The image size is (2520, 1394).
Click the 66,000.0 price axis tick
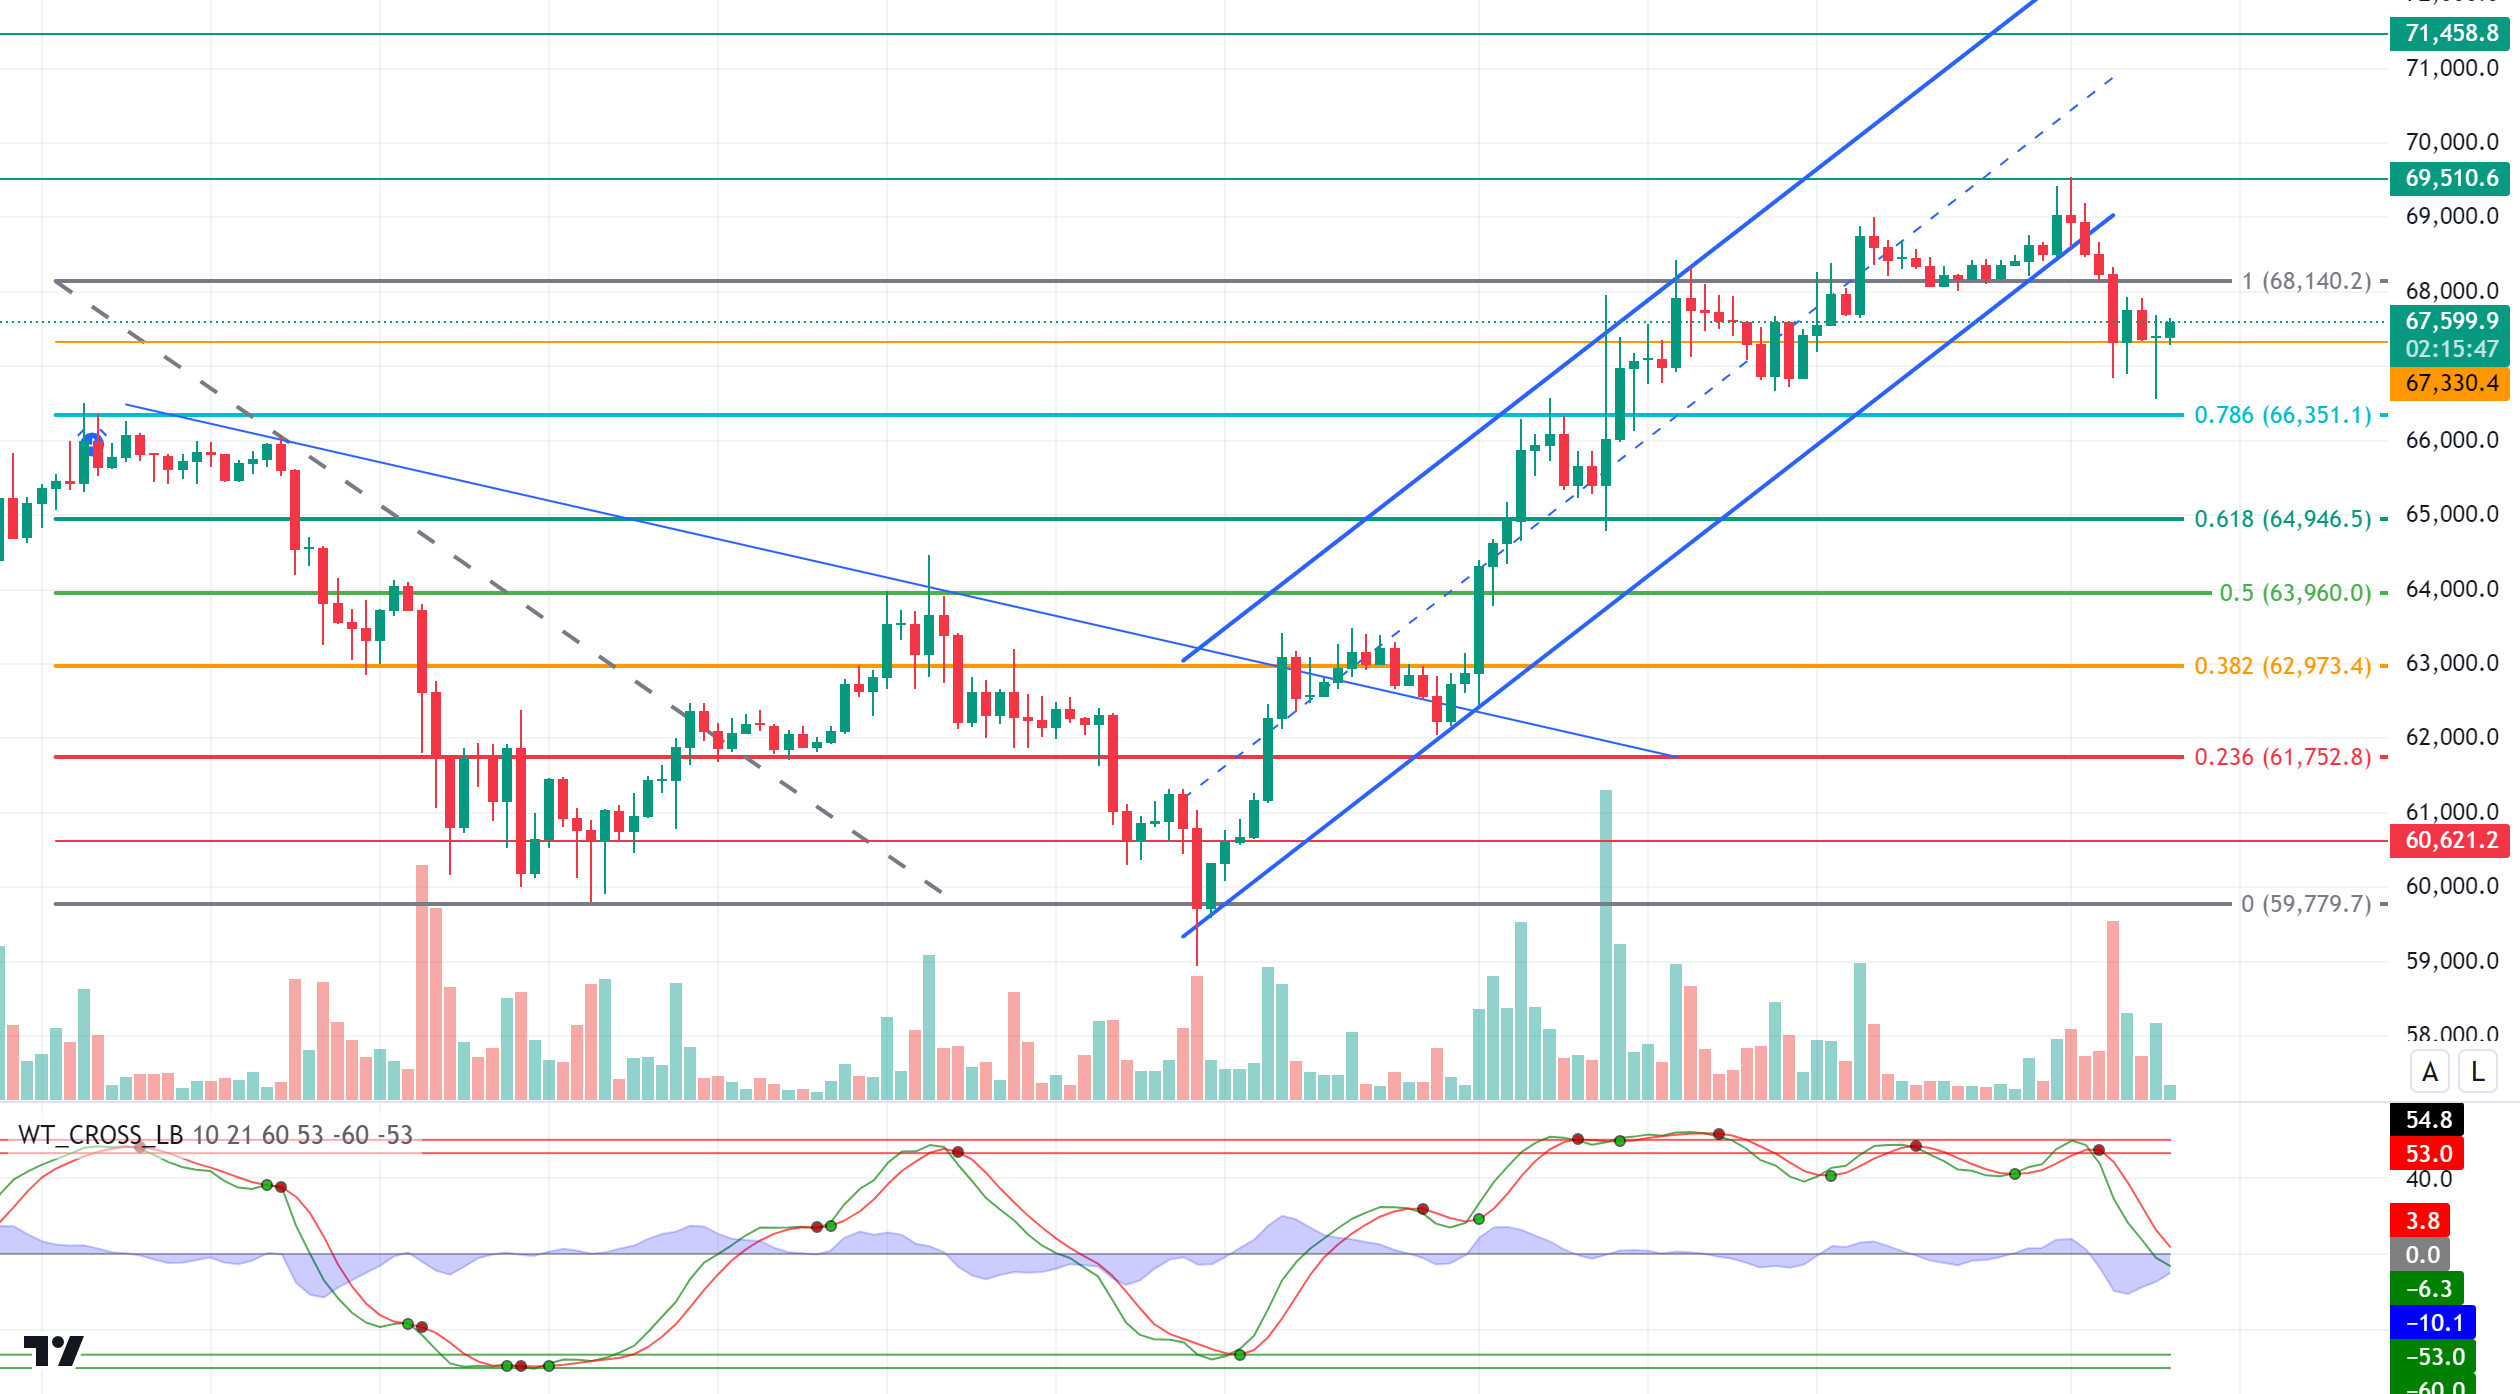pyautogui.click(x=2451, y=440)
